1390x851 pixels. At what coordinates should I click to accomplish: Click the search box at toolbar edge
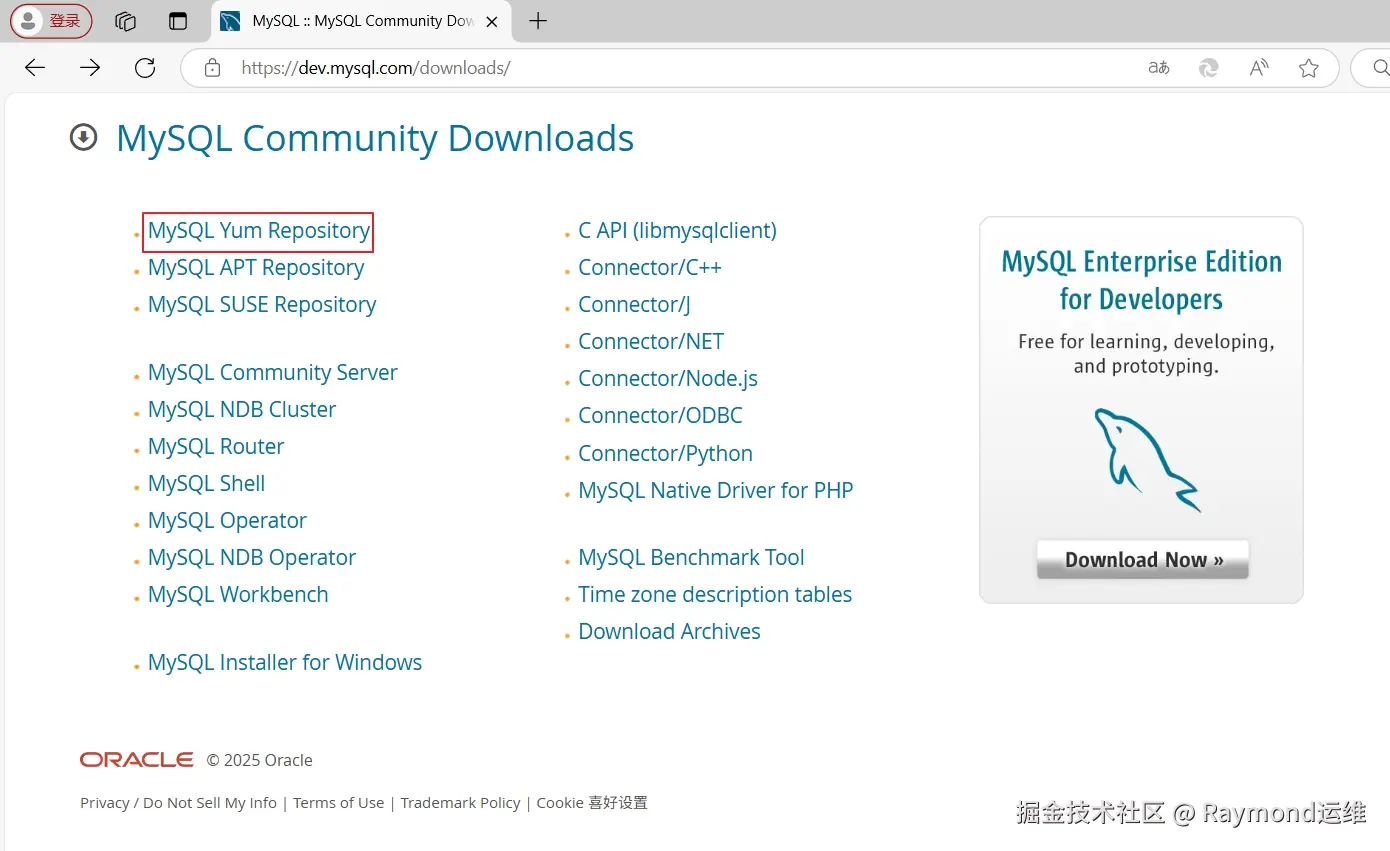tap(1371, 68)
